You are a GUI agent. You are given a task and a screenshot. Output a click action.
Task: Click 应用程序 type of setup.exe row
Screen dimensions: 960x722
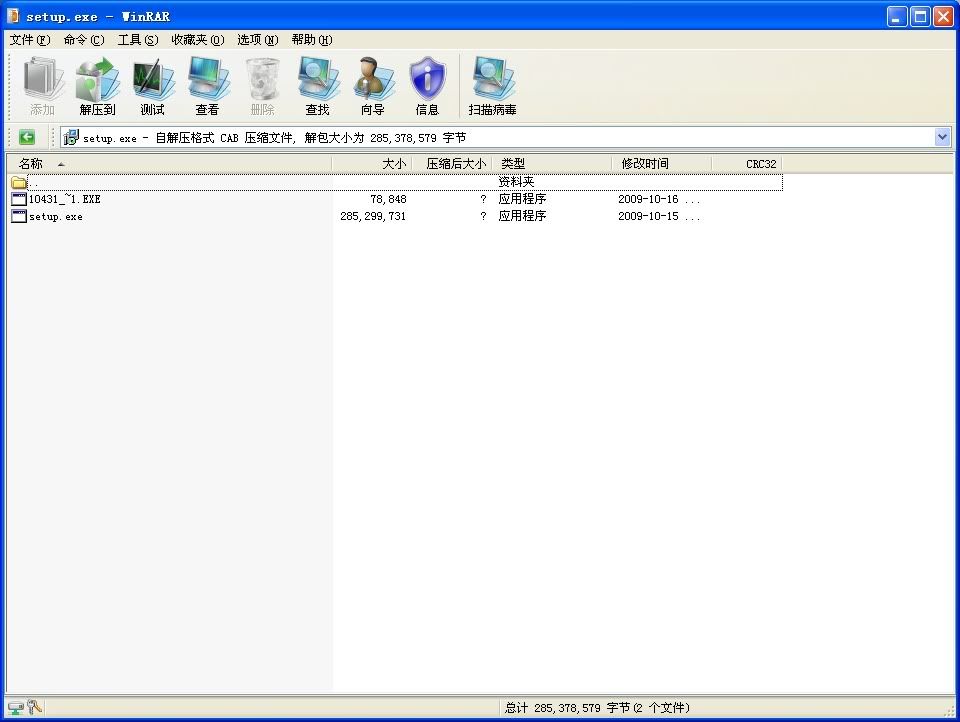point(522,216)
